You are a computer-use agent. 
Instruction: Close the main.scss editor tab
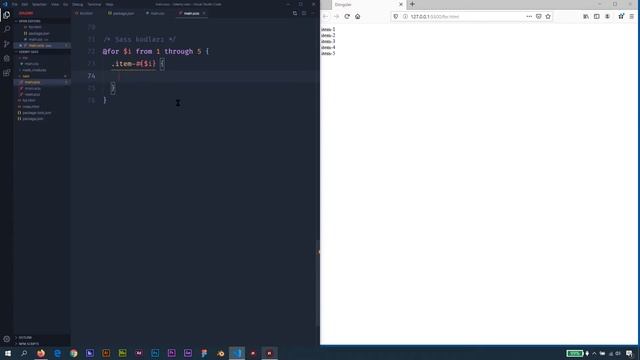click(204, 13)
